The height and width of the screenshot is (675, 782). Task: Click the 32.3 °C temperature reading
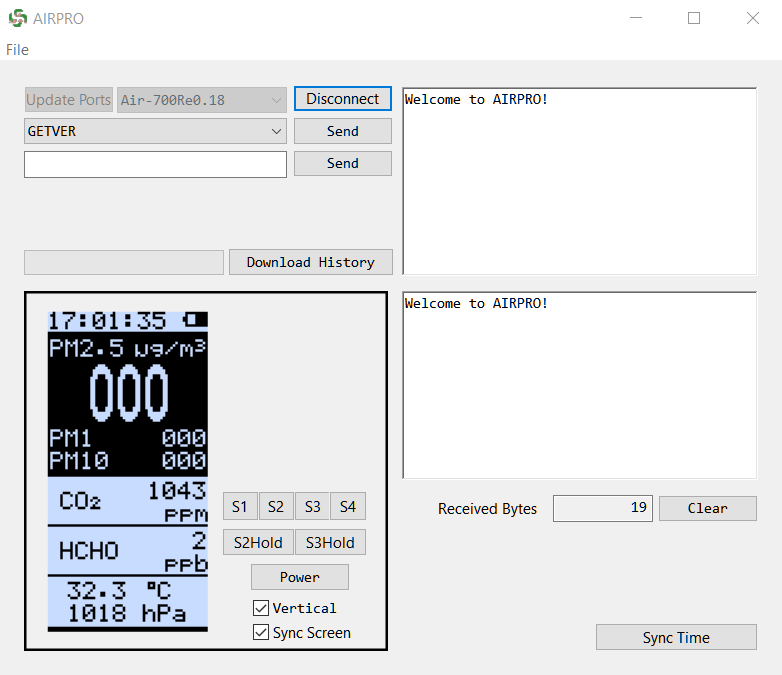(119, 590)
